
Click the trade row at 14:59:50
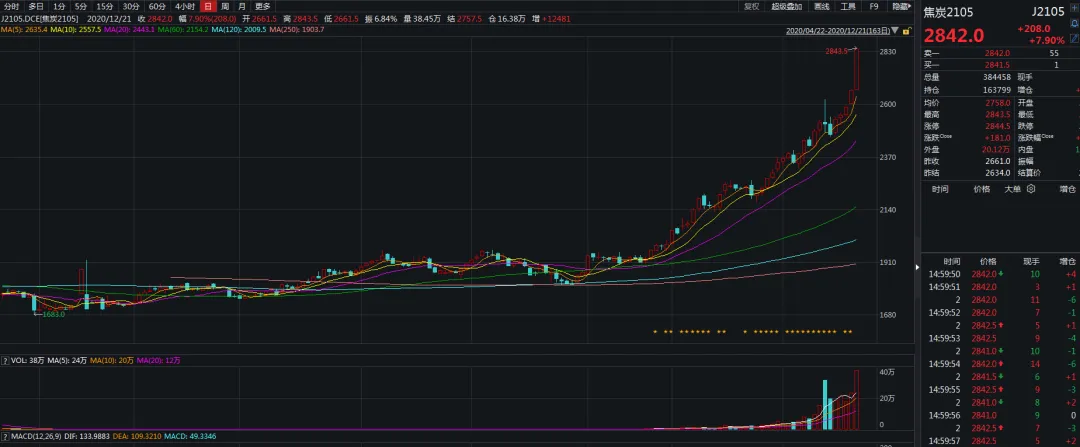[x=1001, y=274]
